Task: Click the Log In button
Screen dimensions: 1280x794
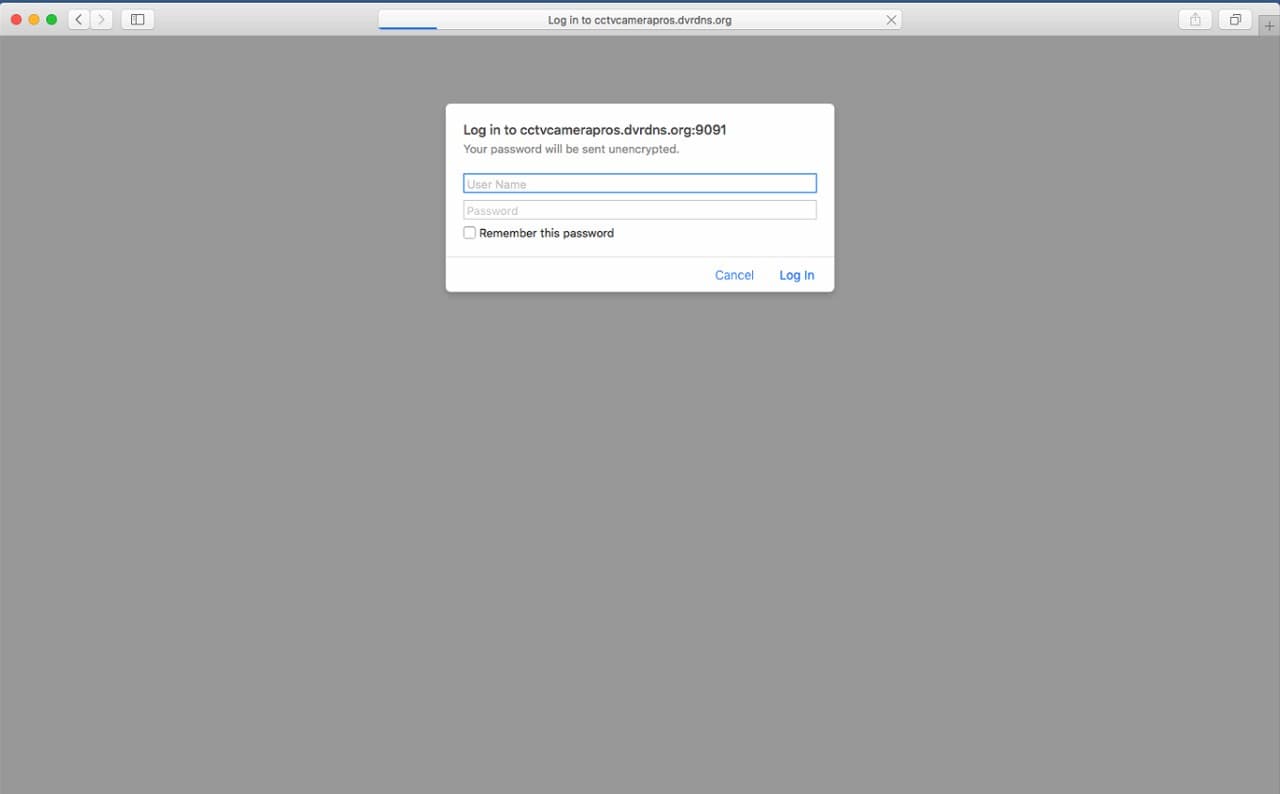Action: pyautogui.click(x=797, y=275)
